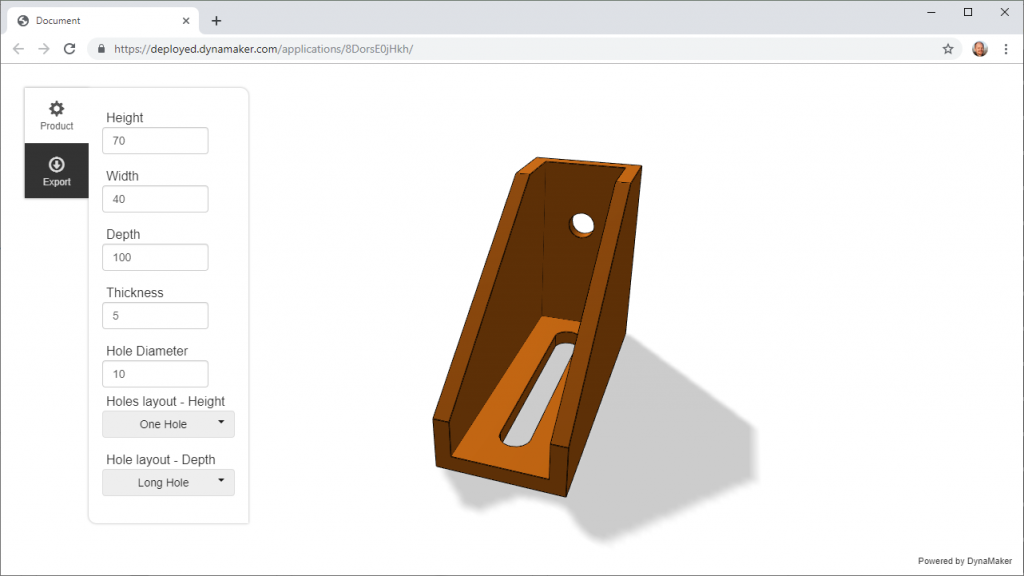Open the Hole layout Depth dropdown showing Long Hole
This screenshot has height=576, width=1024.
(x=168, y=482)
